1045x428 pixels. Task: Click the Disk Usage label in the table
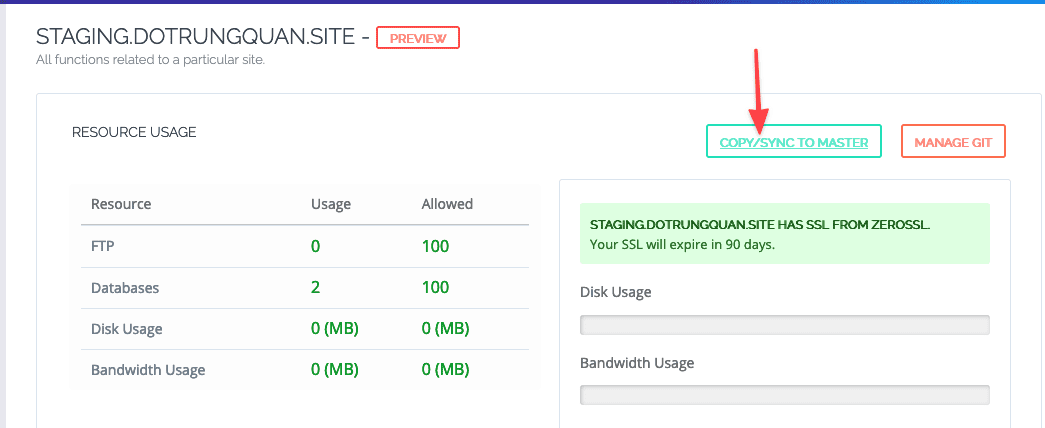point(126,328)
